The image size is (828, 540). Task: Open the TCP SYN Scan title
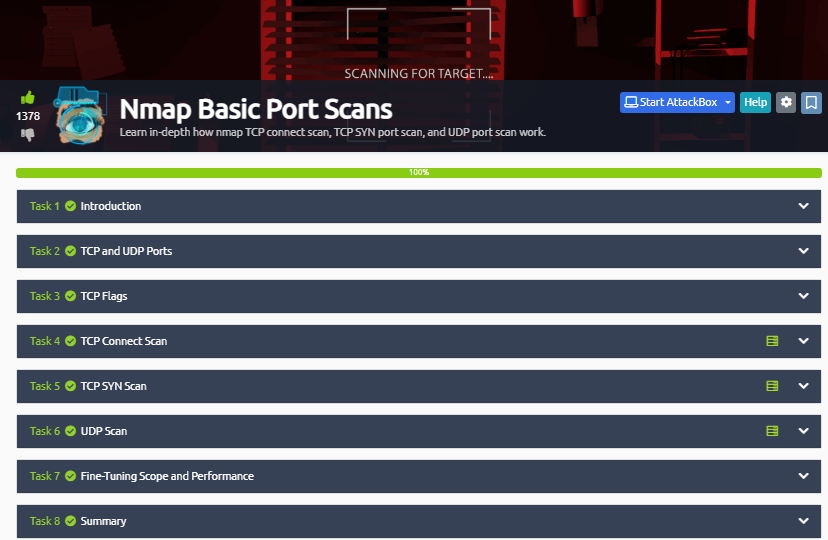pyautogui.click(x=114, y=386)
